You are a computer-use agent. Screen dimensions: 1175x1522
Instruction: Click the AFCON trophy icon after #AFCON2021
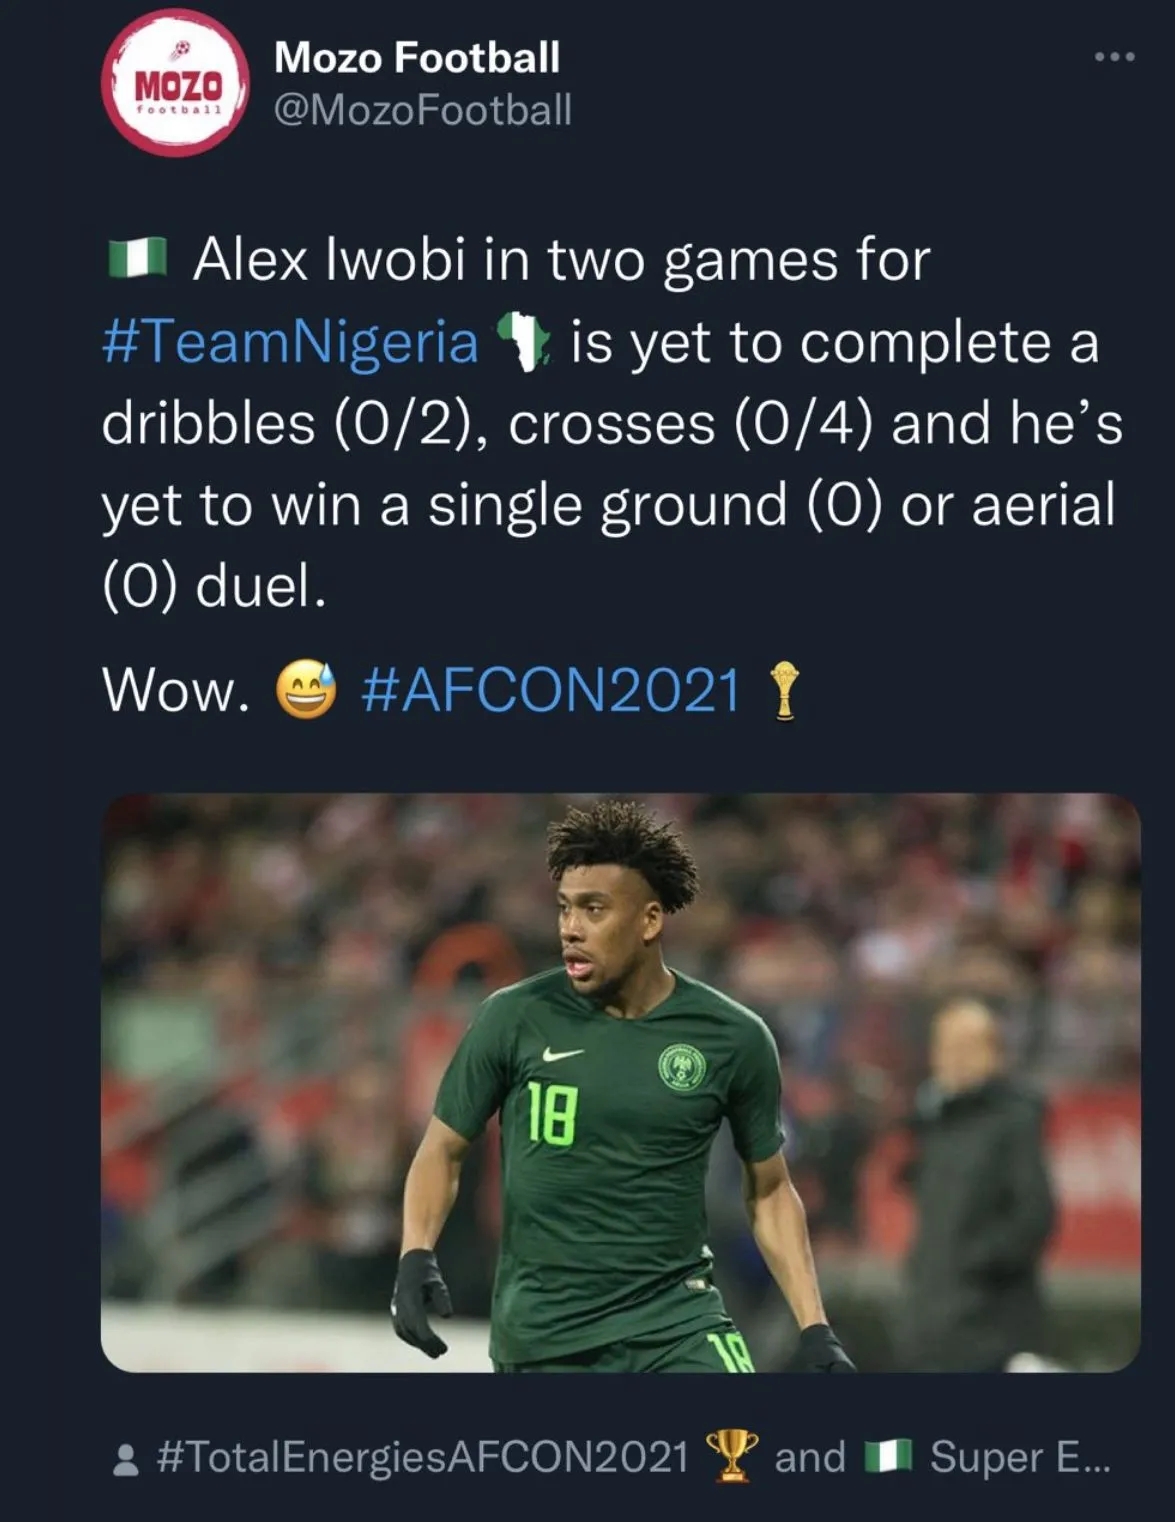coord(785,690)
